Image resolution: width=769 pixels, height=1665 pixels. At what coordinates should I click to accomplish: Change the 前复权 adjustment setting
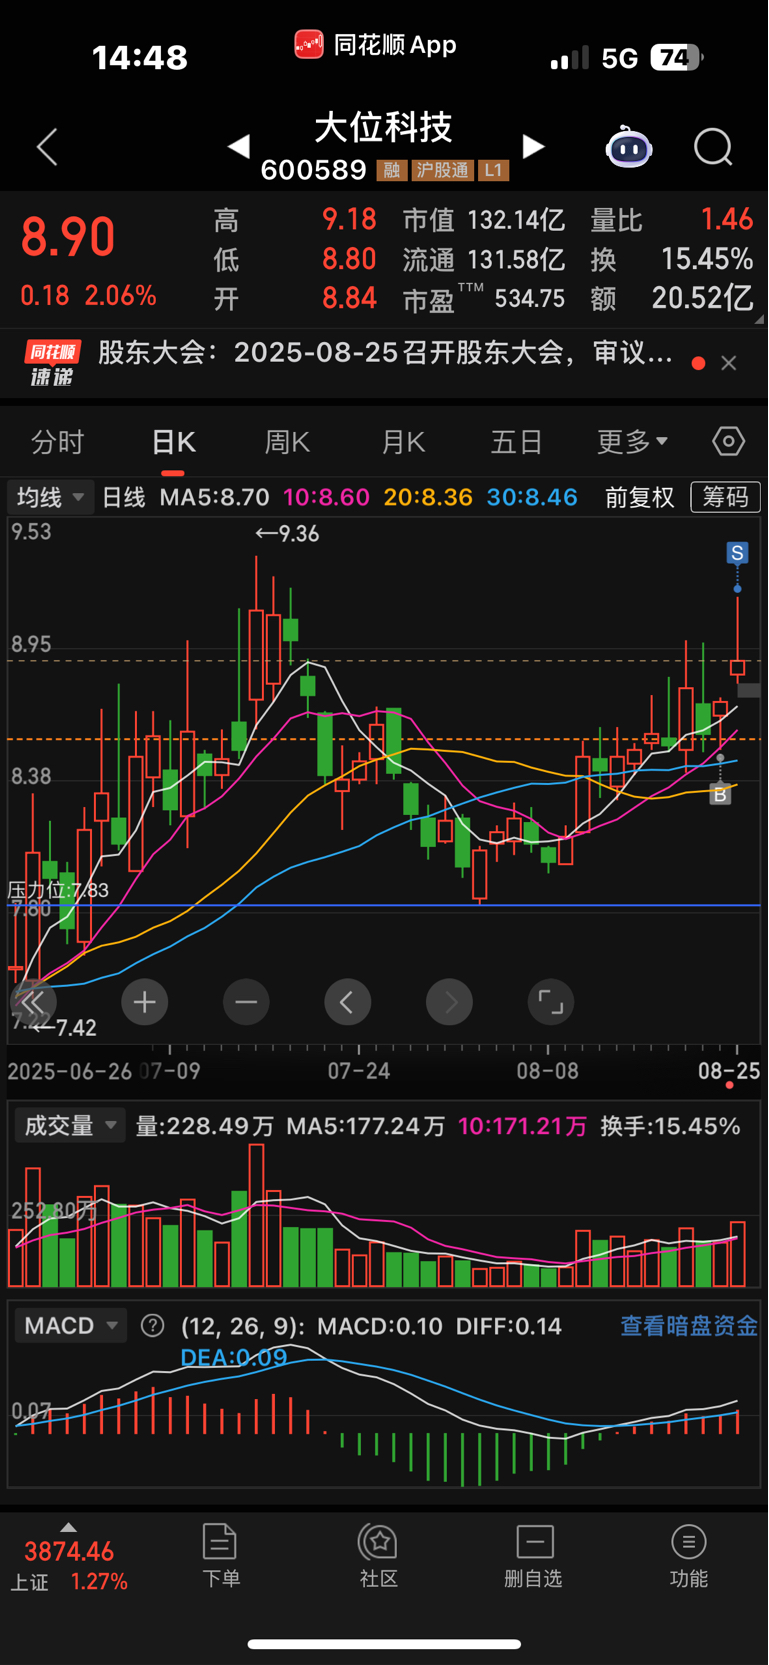(640, 497)
